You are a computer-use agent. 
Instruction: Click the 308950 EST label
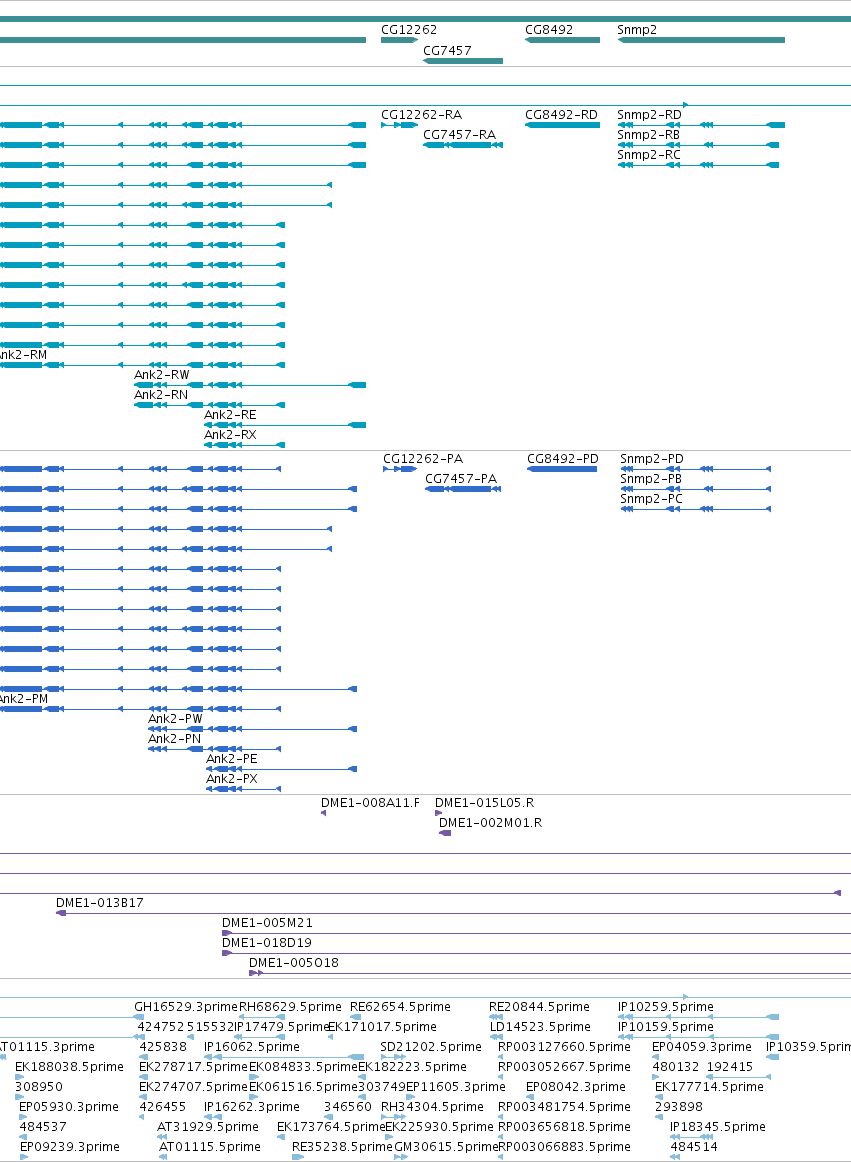(39, 1086)
